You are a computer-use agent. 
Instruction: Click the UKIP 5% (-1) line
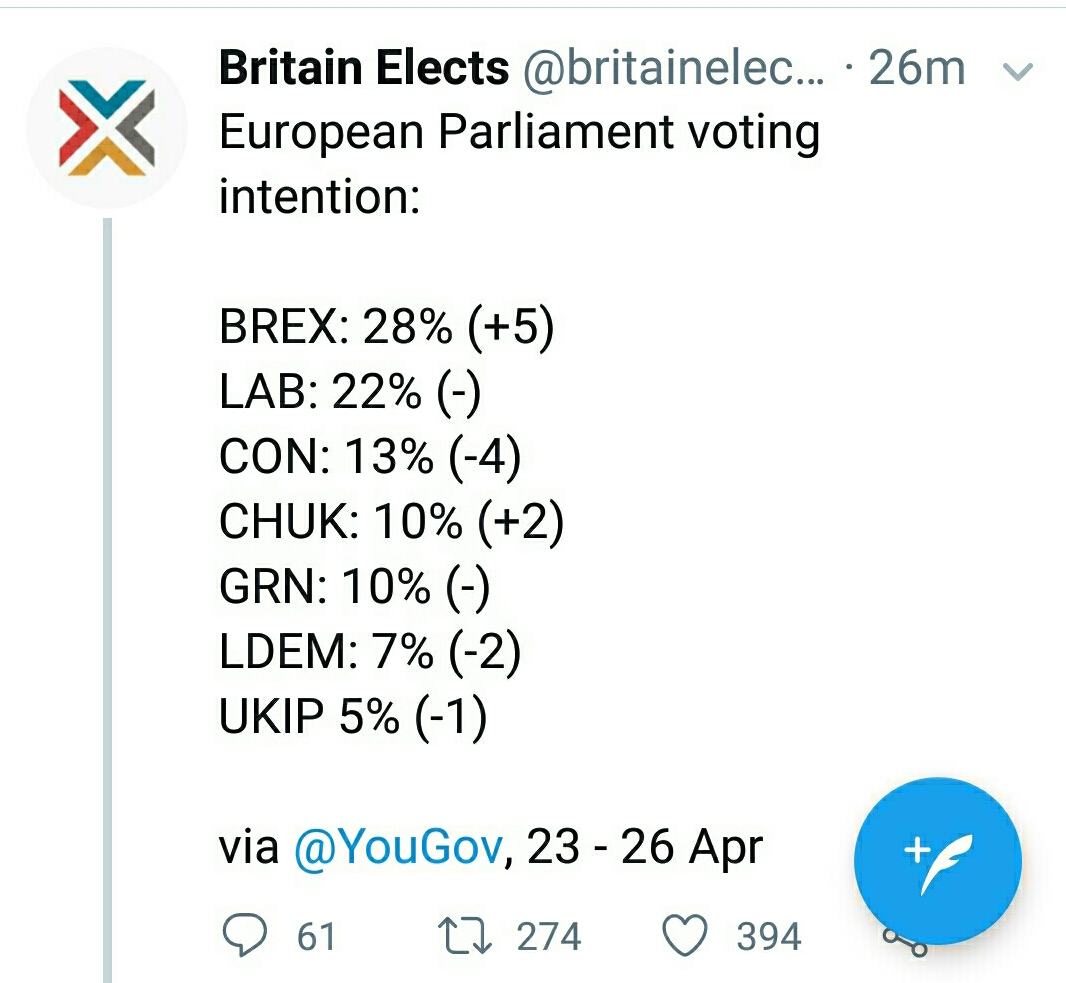353,716
